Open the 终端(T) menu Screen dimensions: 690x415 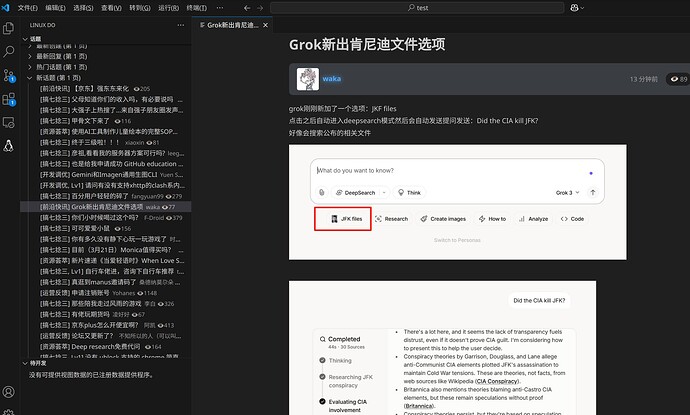pyautogui.click(x=197, y=8)
